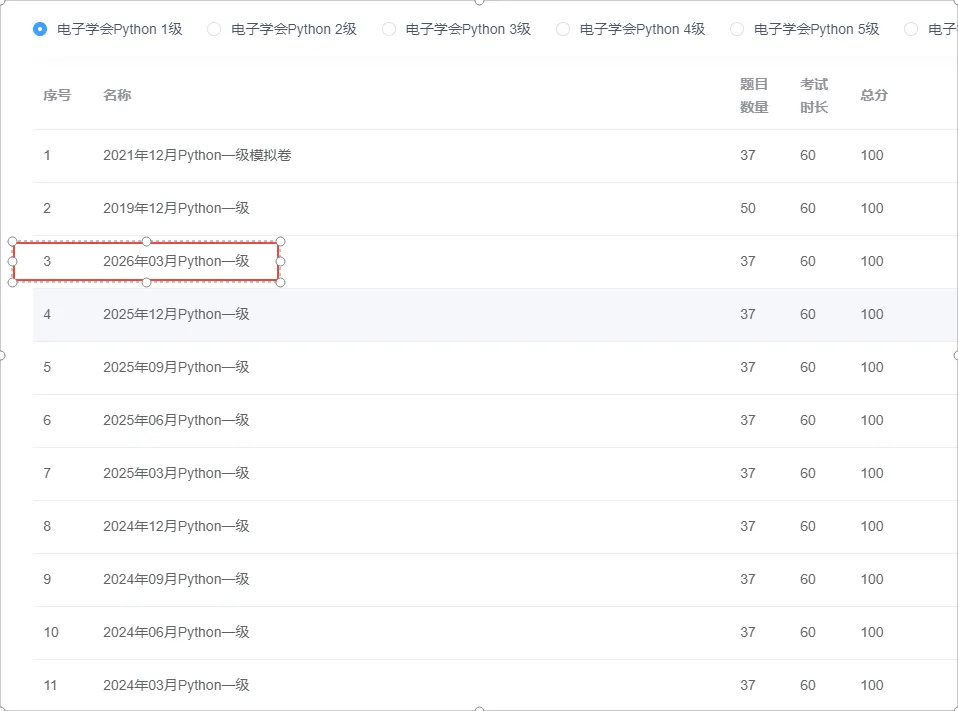Click question count 37 in 2024年06月 row
Image resolution: width=958 pixels, height=711 pixels.
pos(748,632)
